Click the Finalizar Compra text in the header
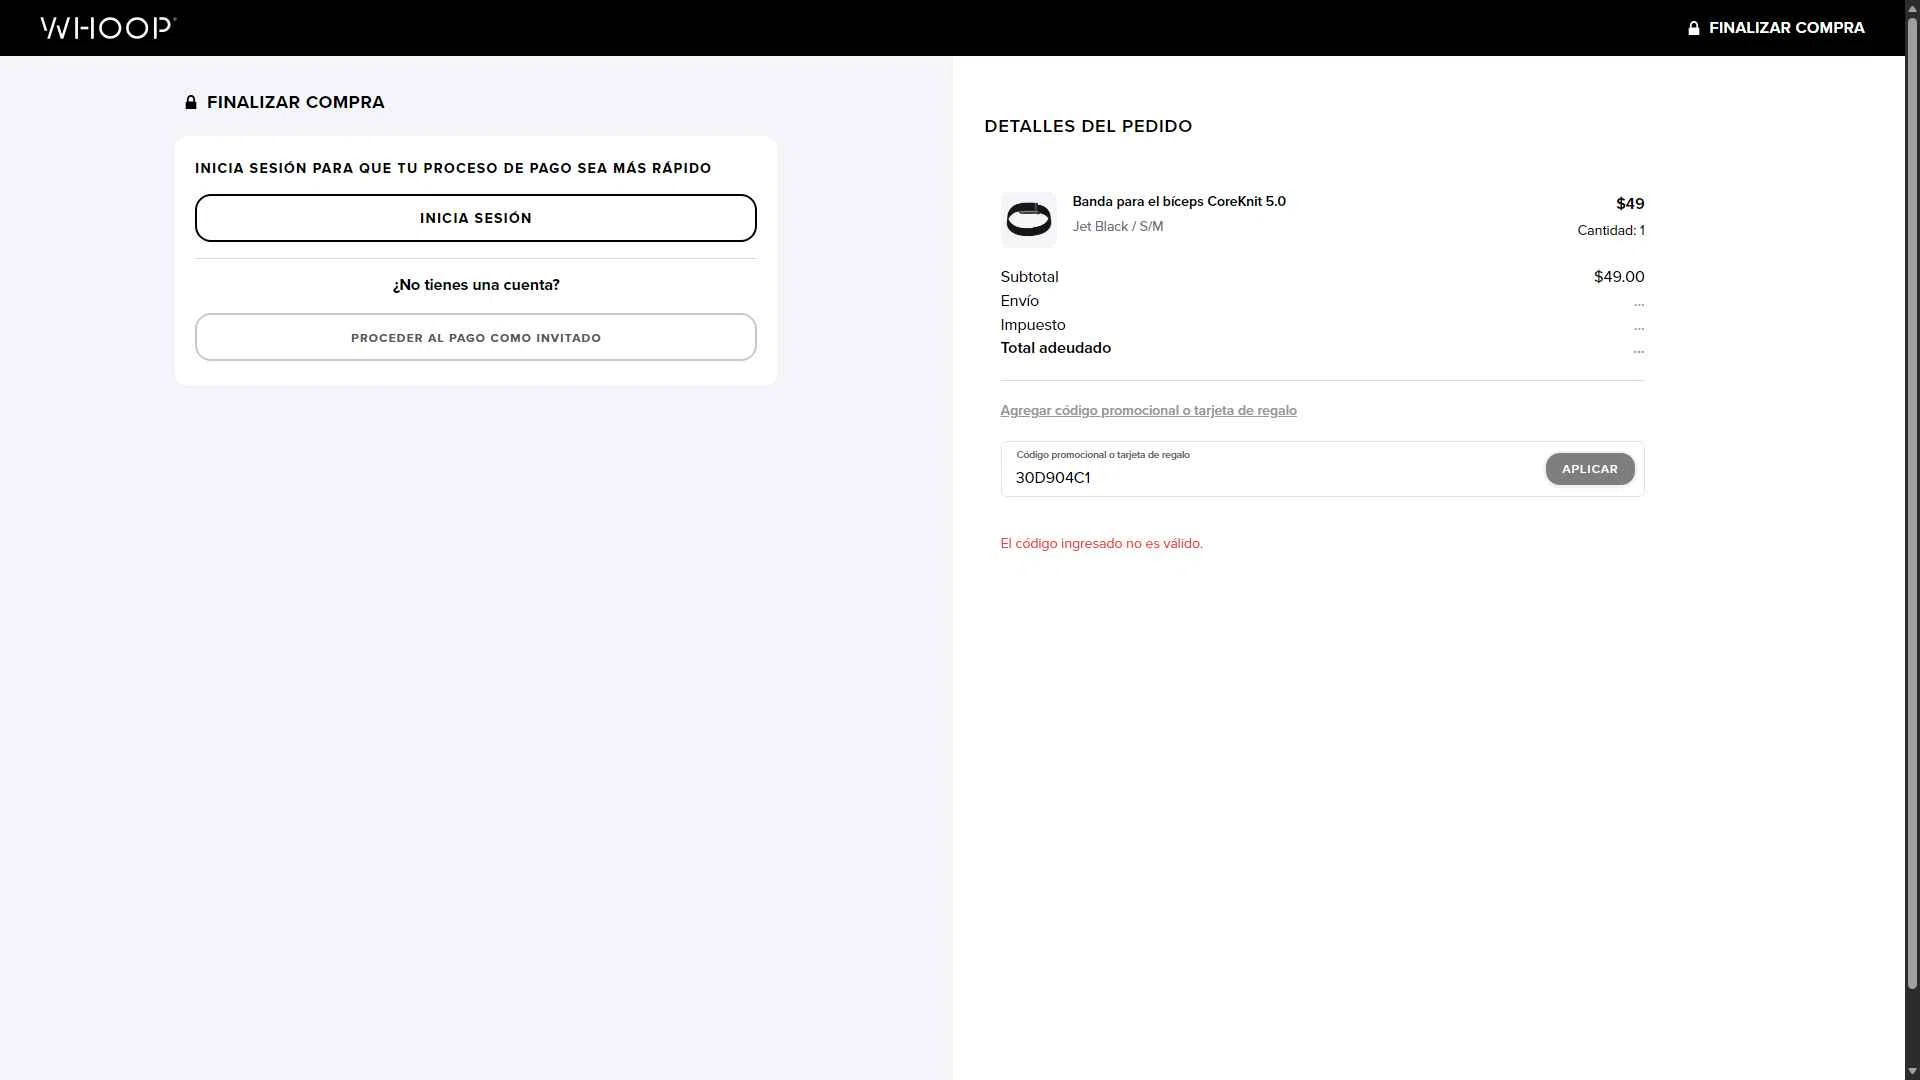The width and height of the screenshot is (1920, 1080). 1786,28
